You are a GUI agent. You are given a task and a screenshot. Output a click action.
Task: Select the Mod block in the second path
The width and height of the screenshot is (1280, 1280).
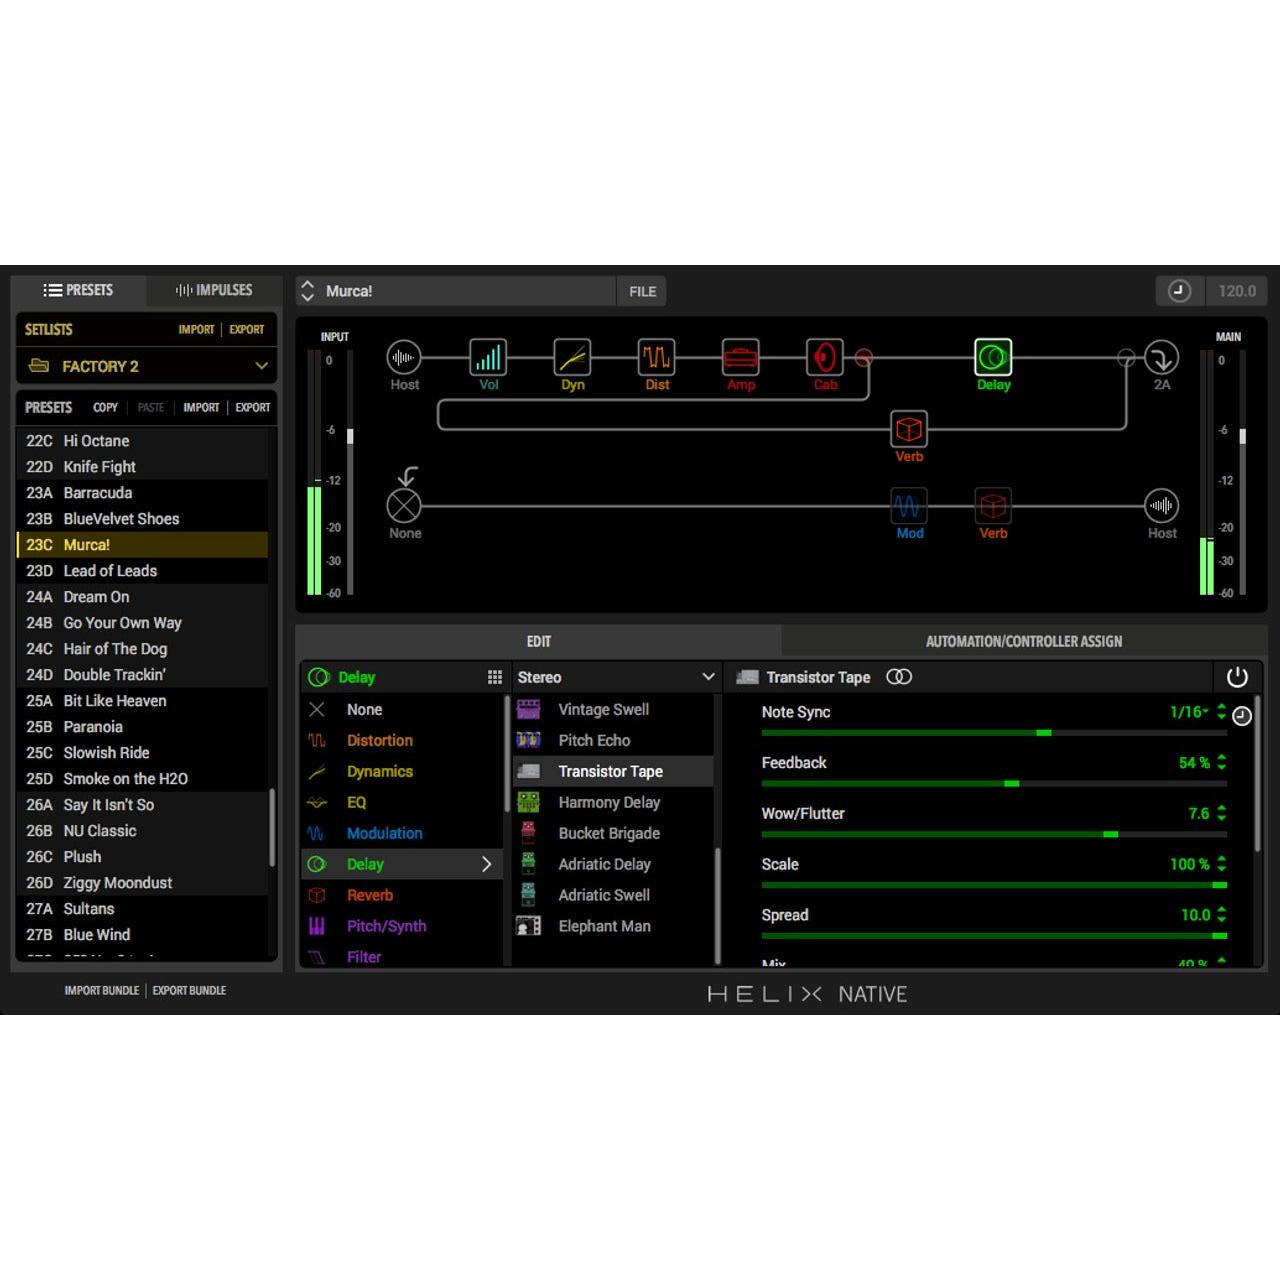(909, 508)
